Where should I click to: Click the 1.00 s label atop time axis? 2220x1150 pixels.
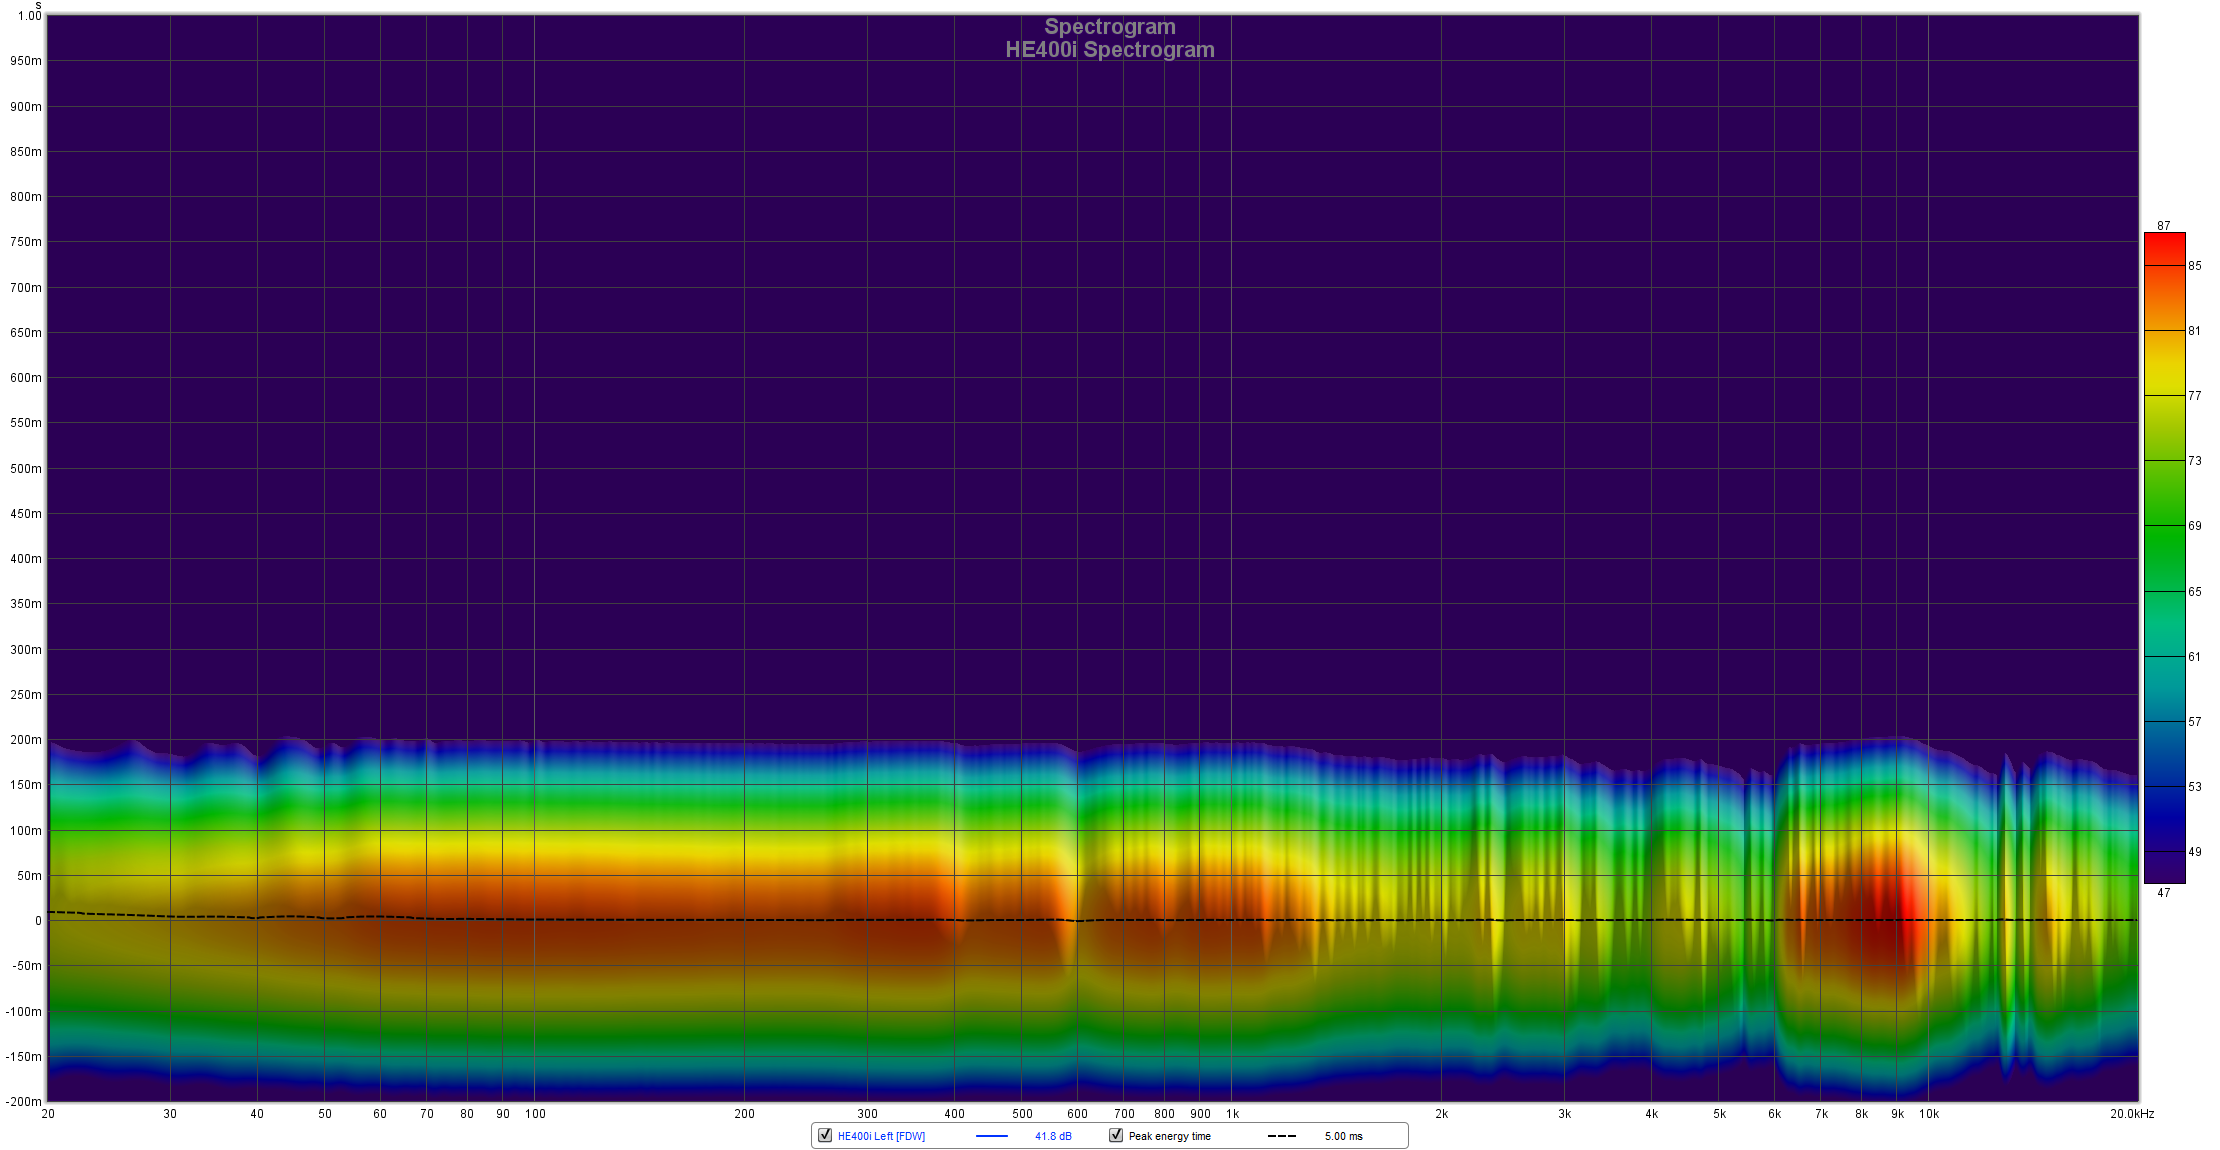coord(30,15)
